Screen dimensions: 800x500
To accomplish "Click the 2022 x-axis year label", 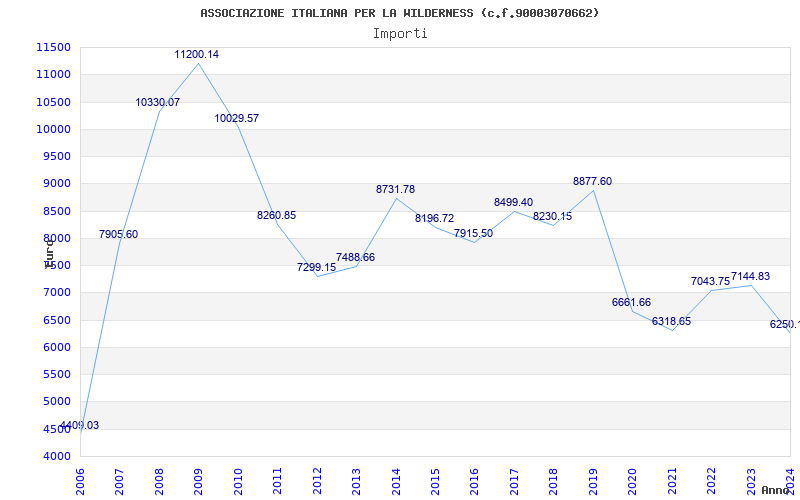I will coord(711,482).
